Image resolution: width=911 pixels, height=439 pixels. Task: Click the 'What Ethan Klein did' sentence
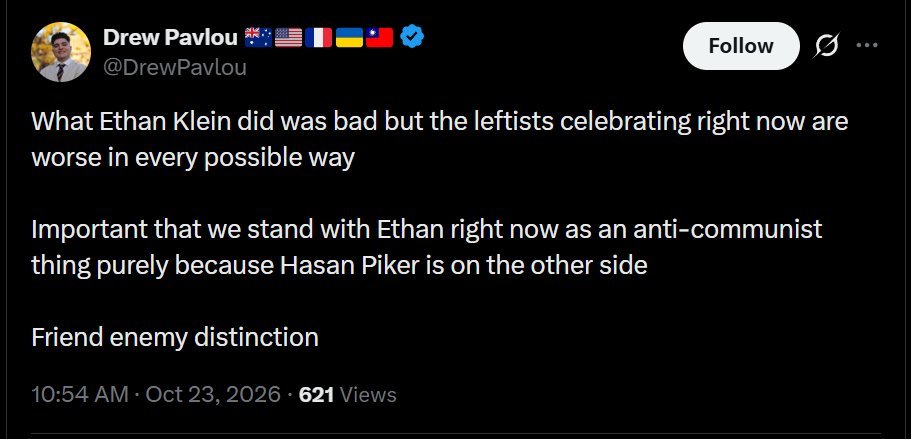click(x=439, y=139)
